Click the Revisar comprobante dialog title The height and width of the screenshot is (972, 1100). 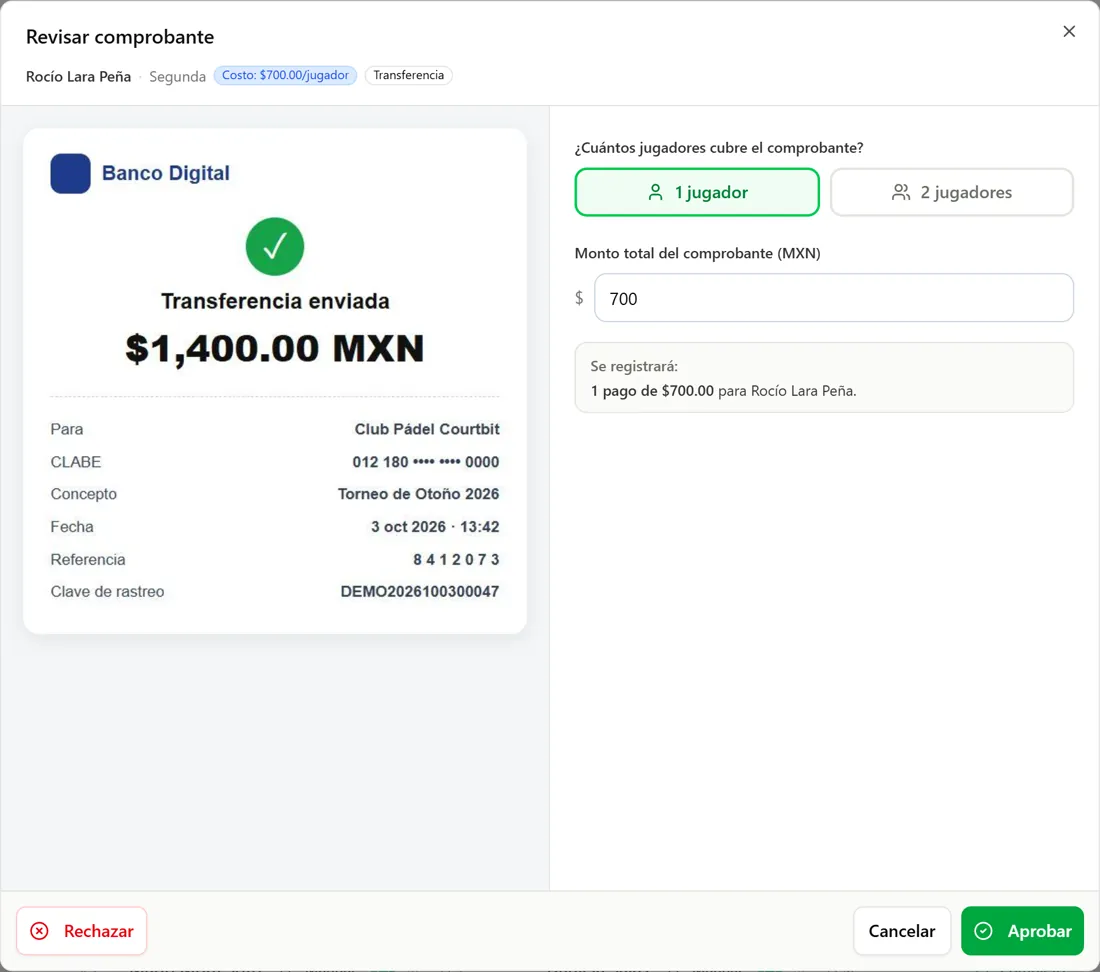click(120, 36)
